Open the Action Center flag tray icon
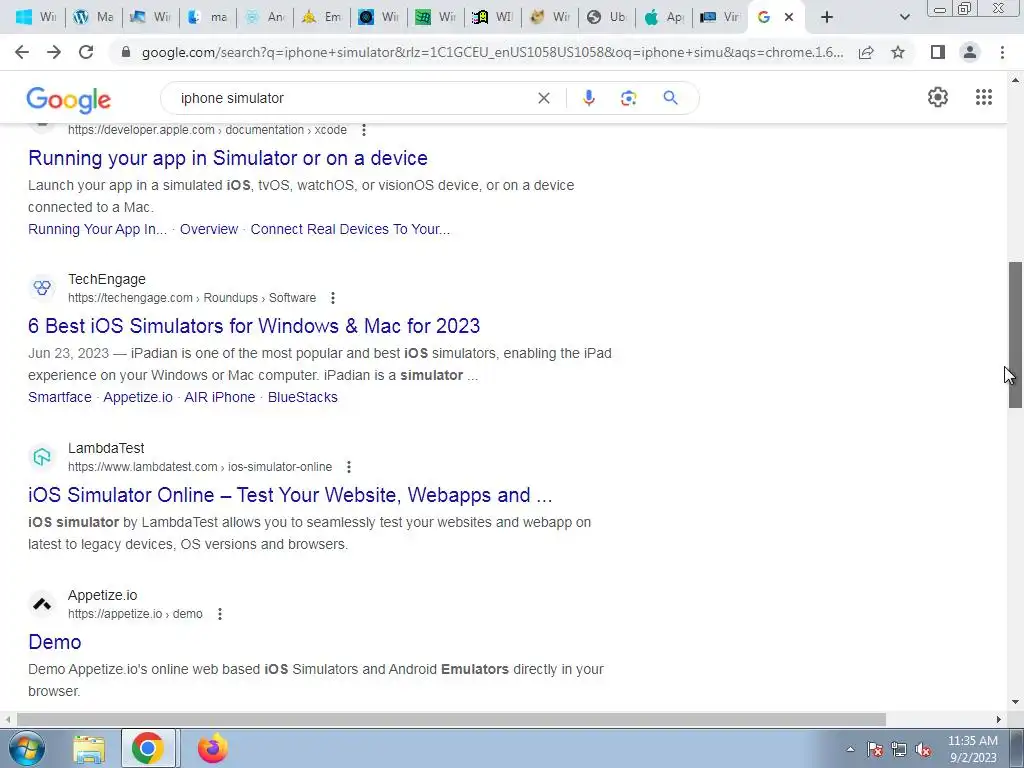The height and width of the screenshot is (768, 1024). (x=875, y=749)
